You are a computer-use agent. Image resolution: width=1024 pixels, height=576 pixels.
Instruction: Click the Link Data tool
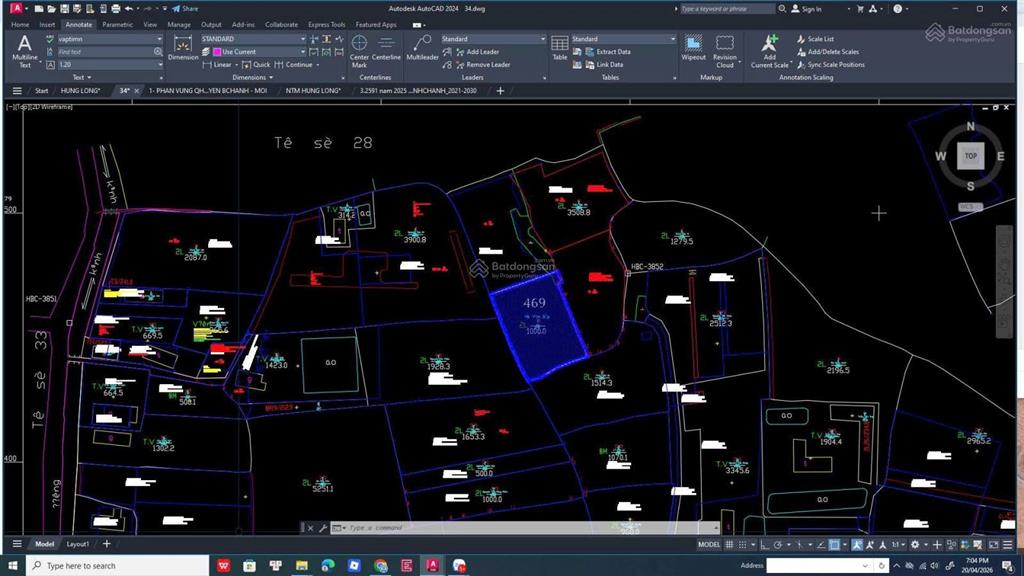click(x=604, y=65)
